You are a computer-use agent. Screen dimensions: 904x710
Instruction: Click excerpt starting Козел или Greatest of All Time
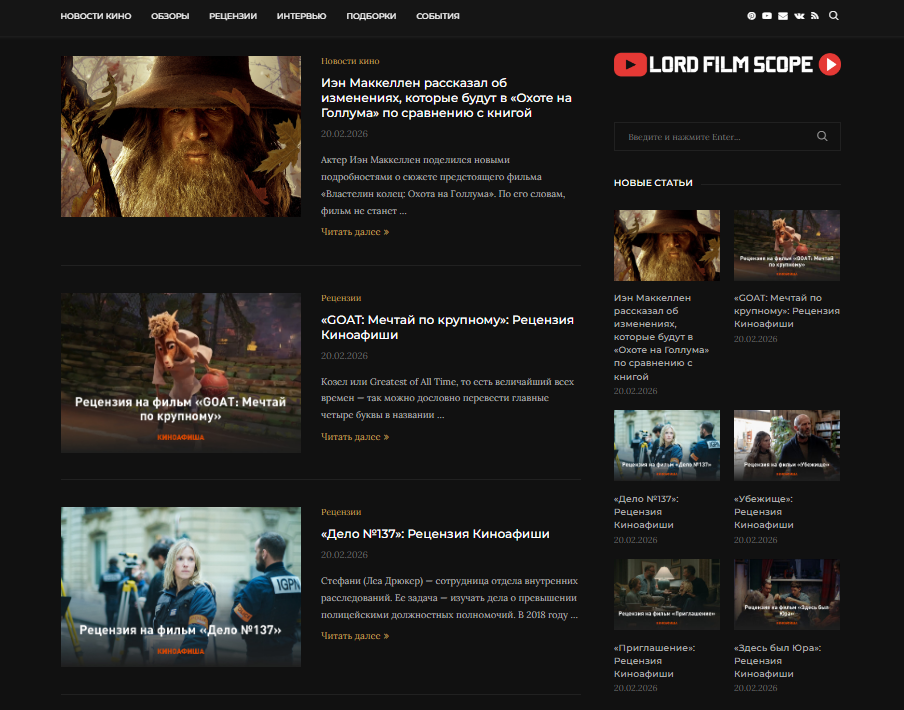click(x=447, y=398)
